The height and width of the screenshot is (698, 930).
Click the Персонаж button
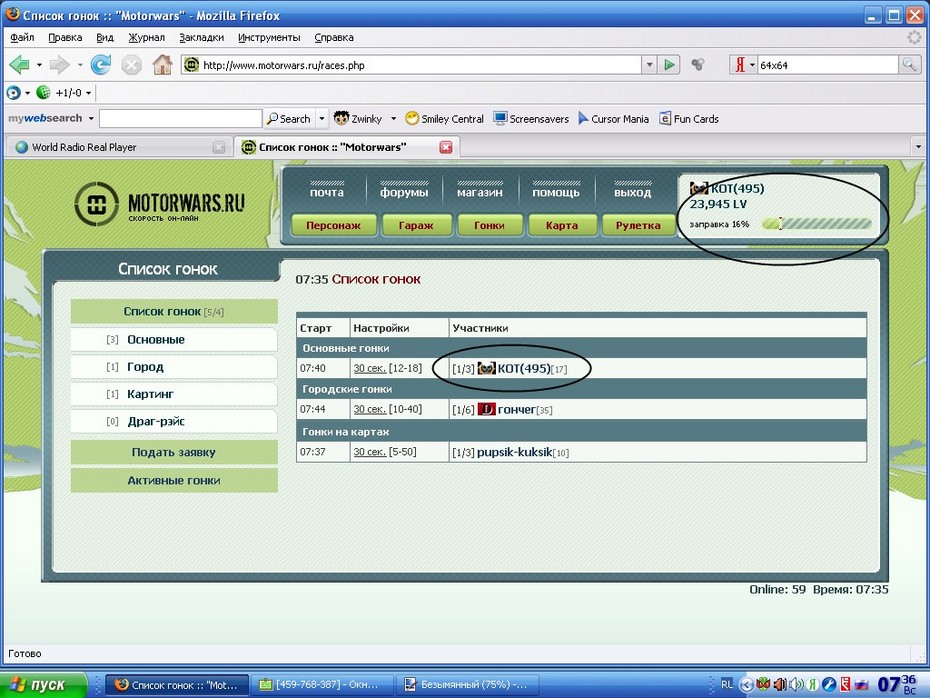tap(333, 225)
